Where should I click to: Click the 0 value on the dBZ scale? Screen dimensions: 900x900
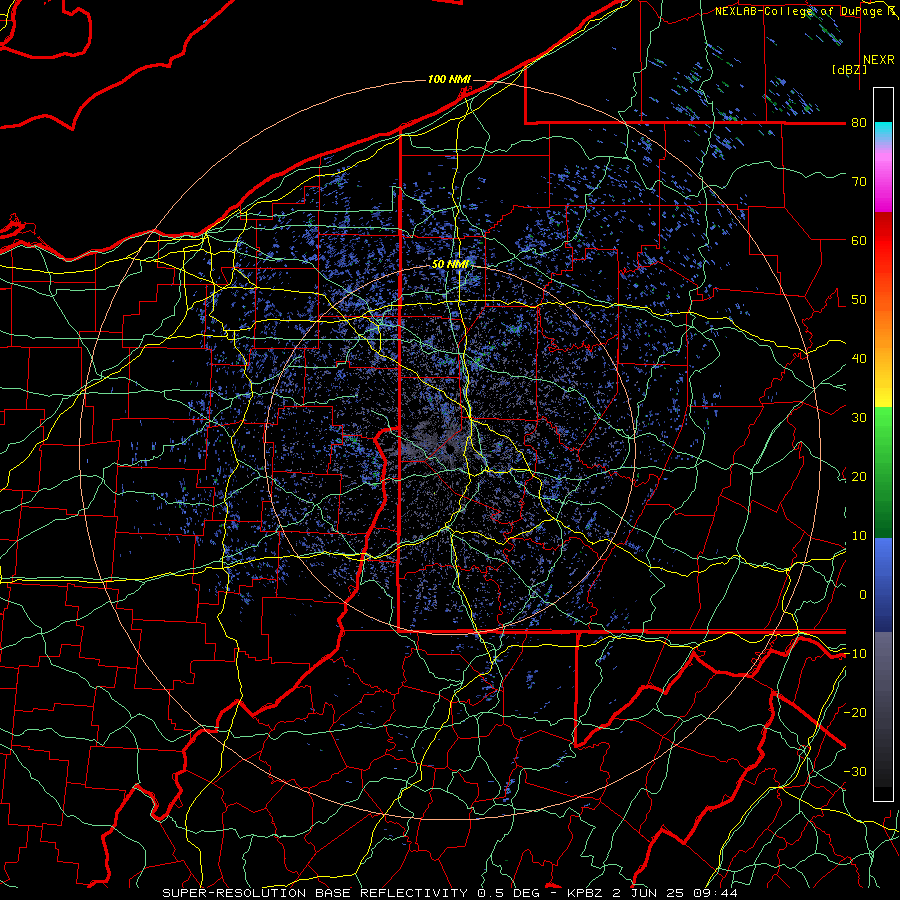(x=863, y=595)
